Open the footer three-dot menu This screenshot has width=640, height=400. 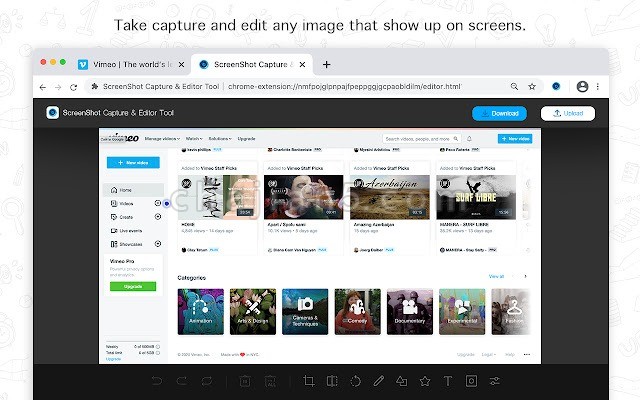click(x=527, y=354)
